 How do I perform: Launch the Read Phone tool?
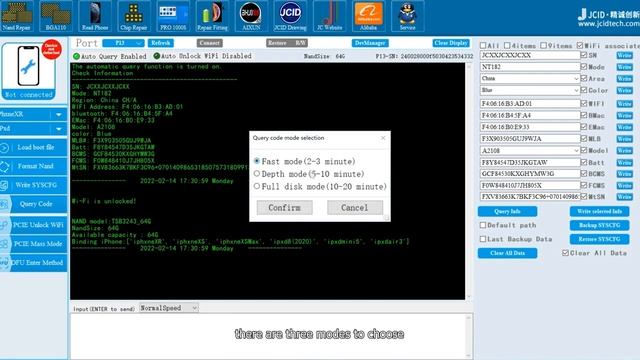coord(95,16)
